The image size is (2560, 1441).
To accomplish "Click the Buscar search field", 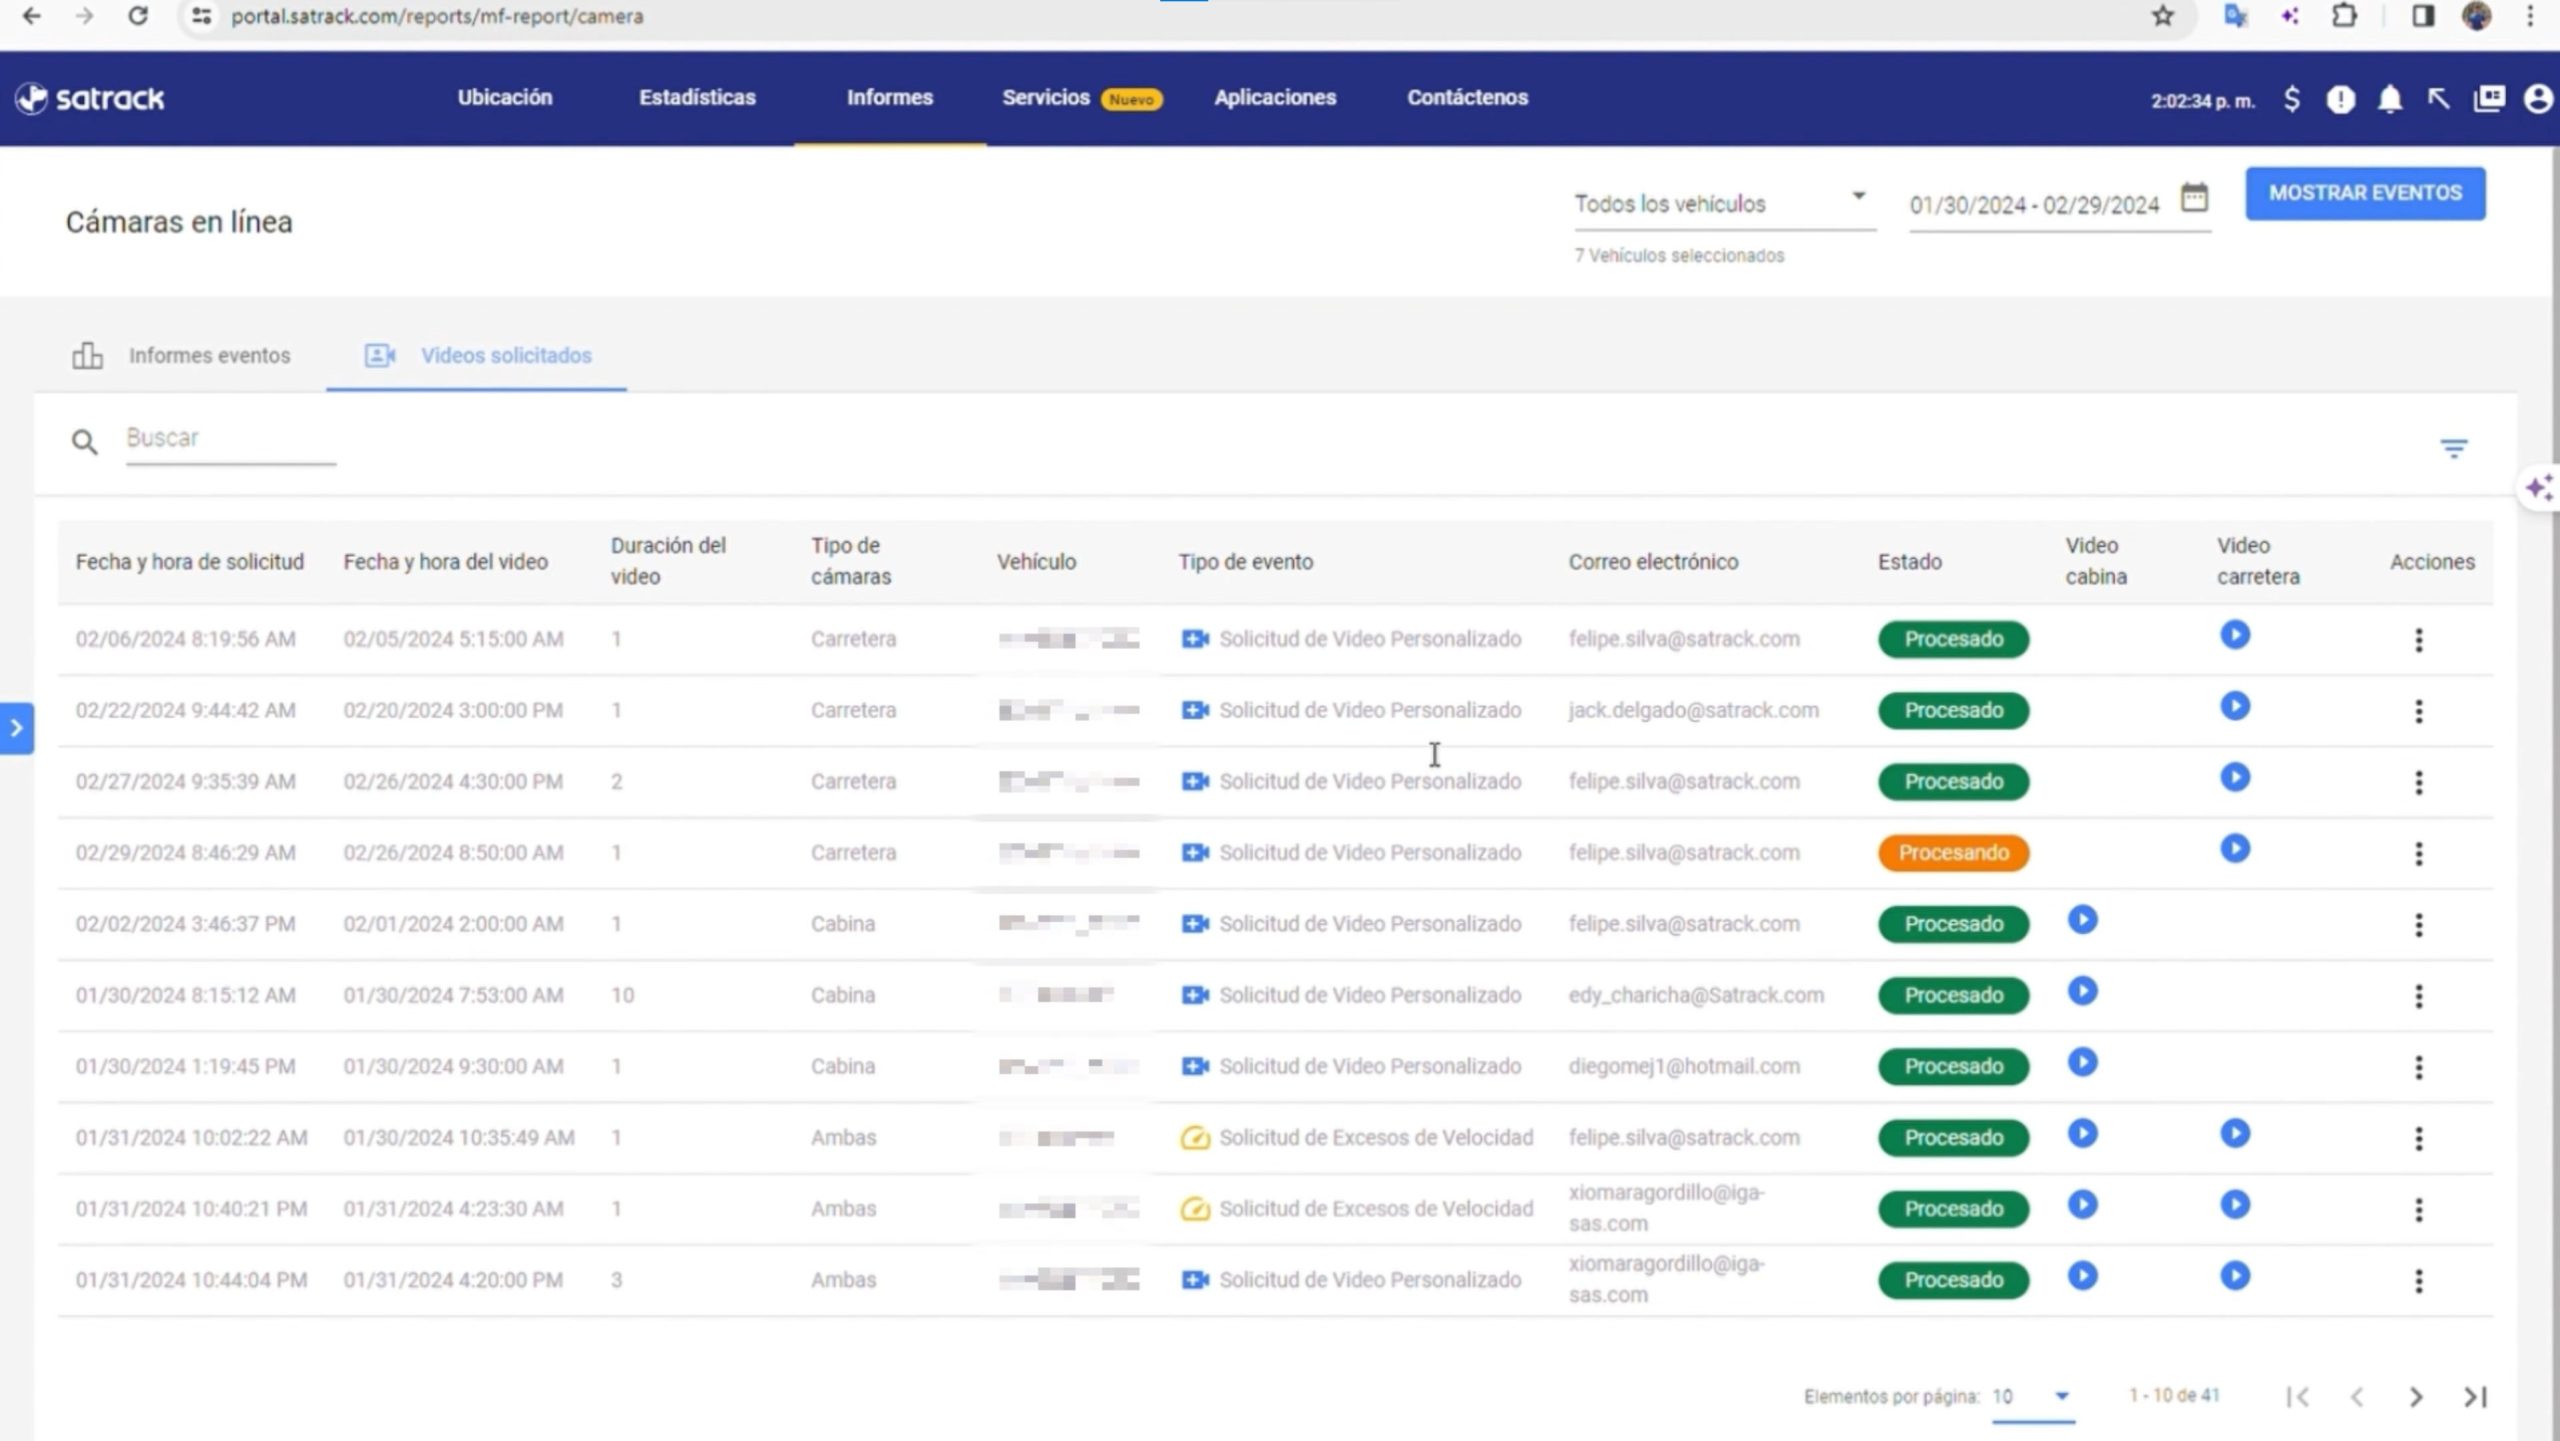I will [x=230, y=439].
